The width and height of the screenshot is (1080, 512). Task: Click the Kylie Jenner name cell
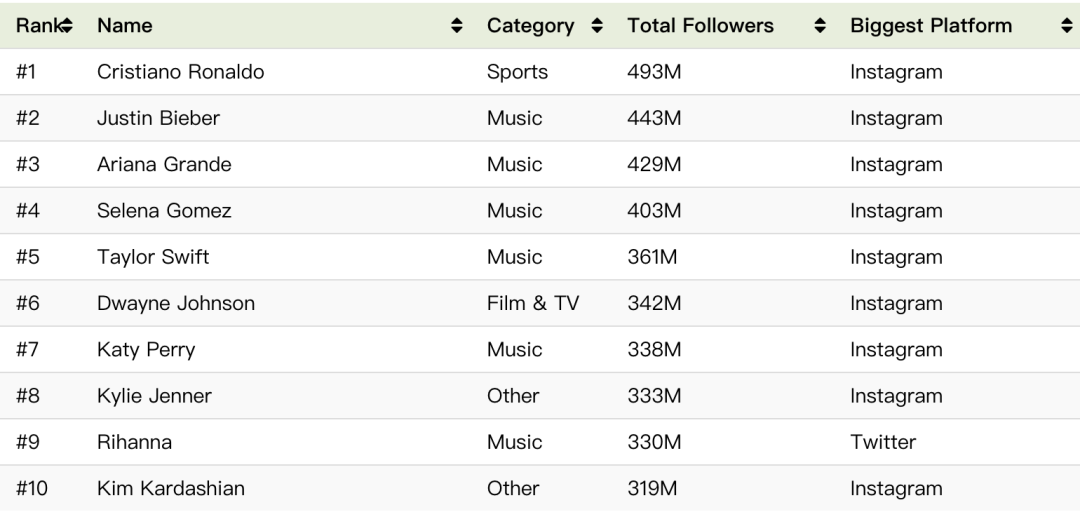154,396
